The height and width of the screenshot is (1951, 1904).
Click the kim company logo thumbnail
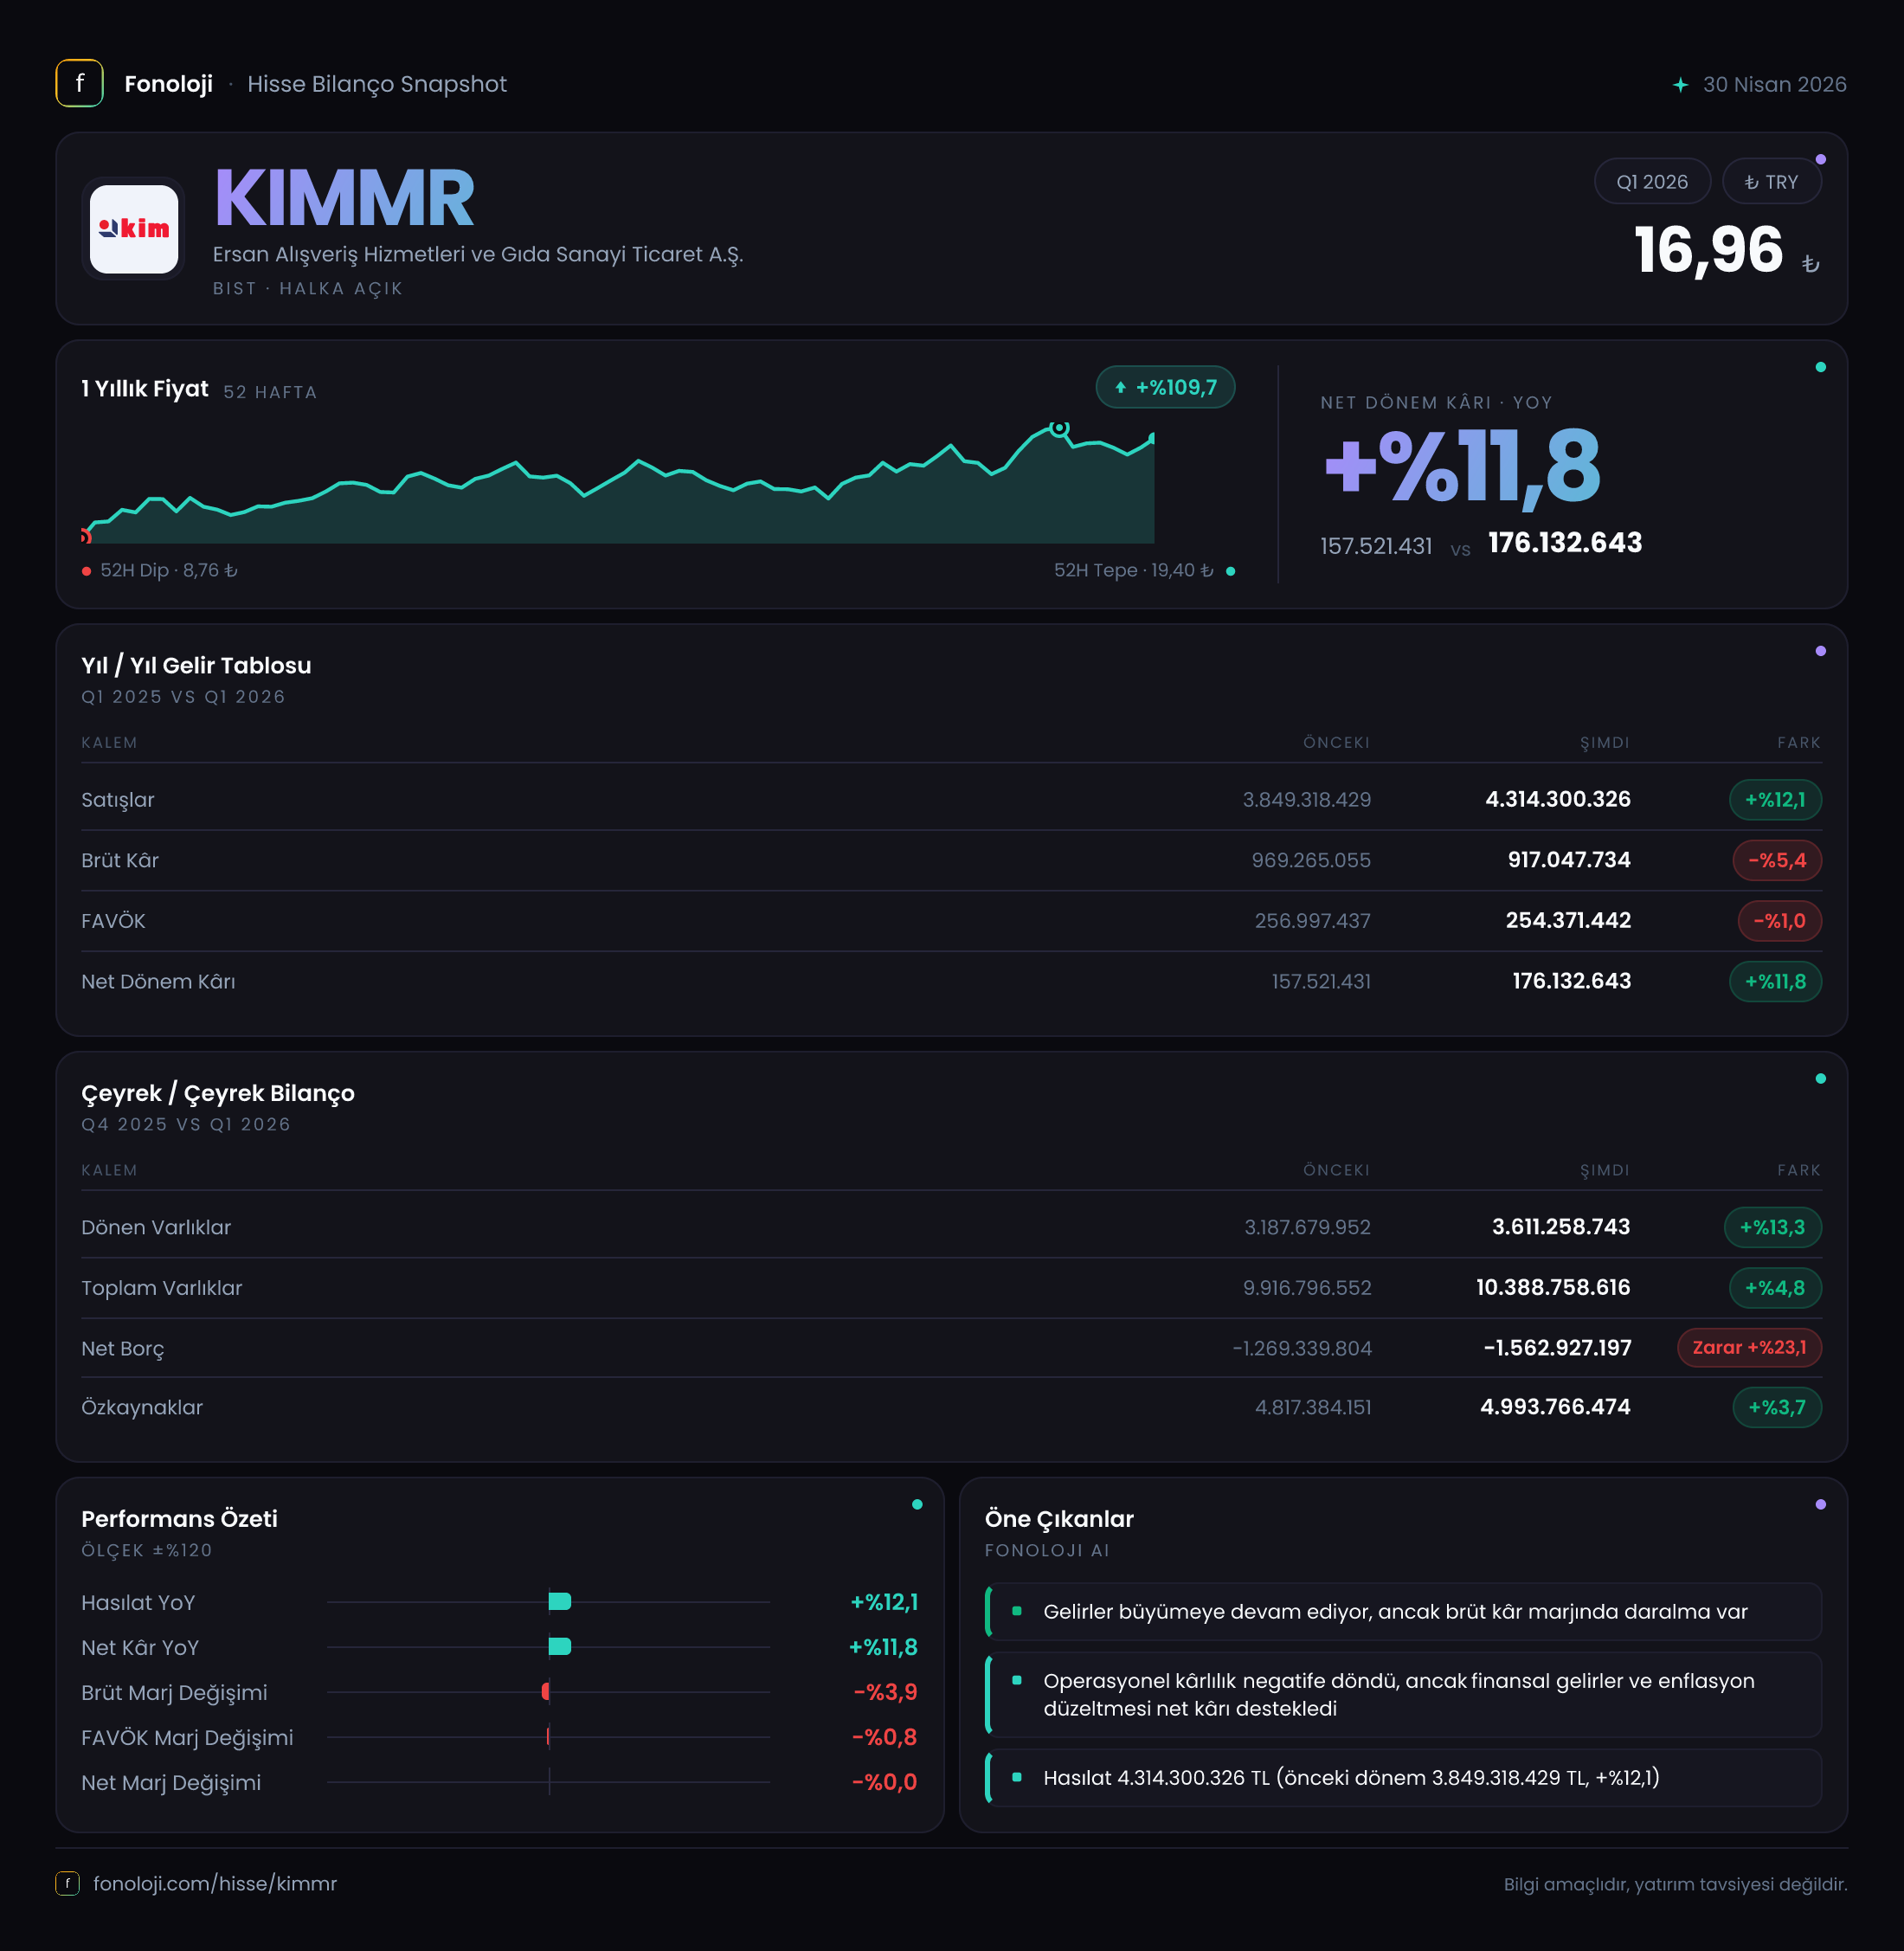pos(134,229)
